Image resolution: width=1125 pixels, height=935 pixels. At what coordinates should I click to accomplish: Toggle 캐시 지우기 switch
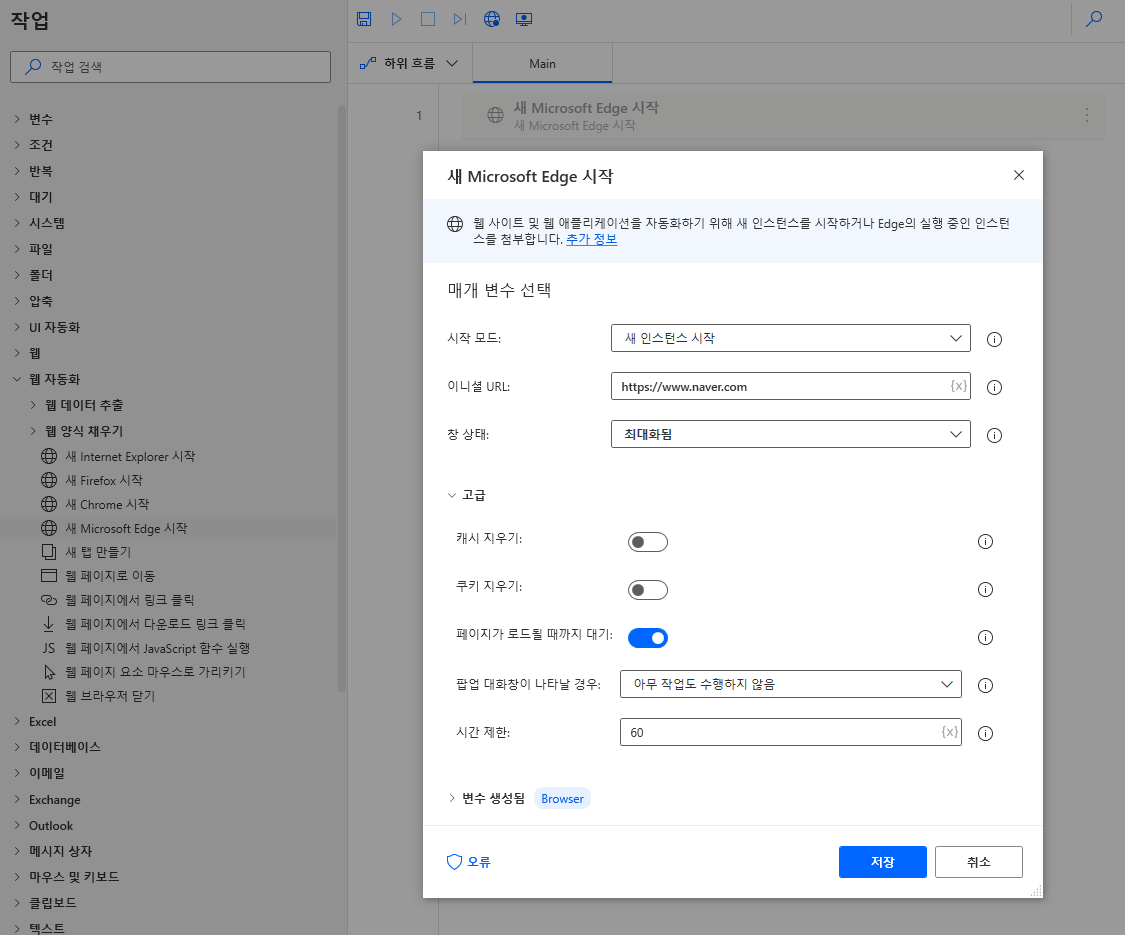pos(647,542)
